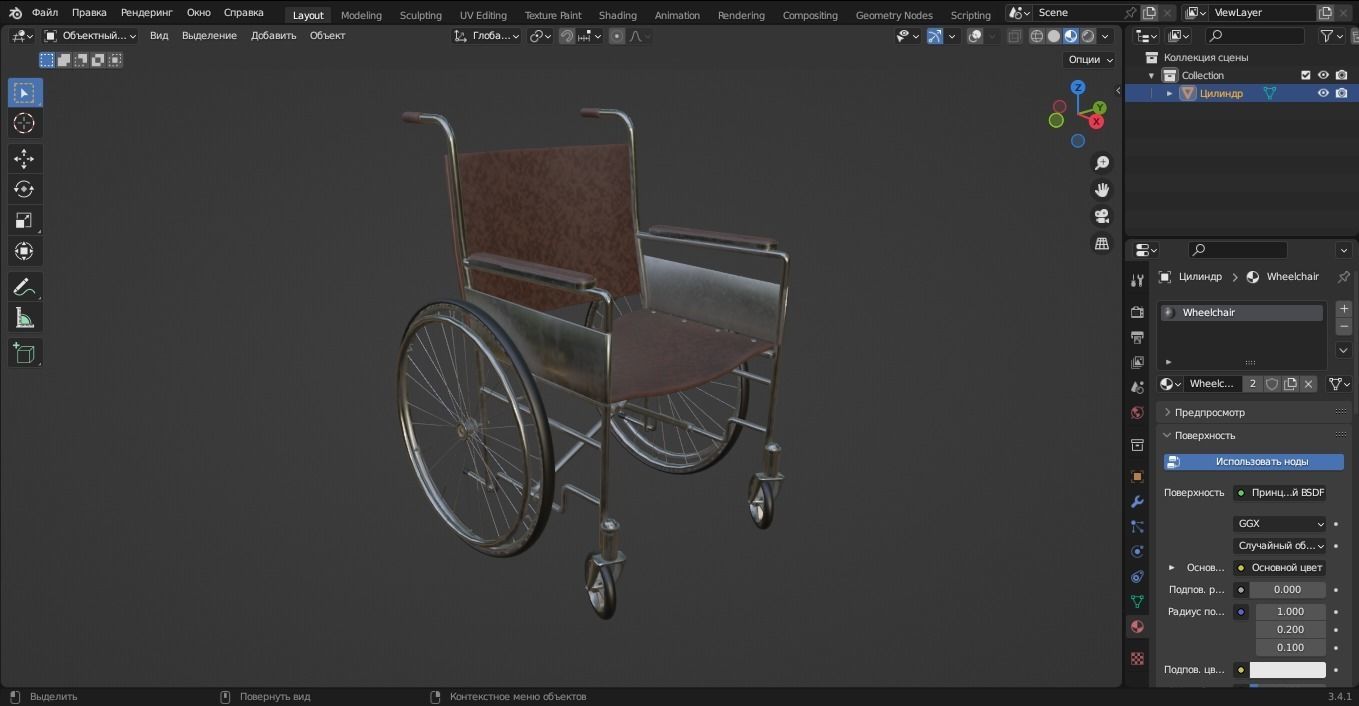Viewport: 1359px width, 706px height.
Task: Open the Object Data properties tab
Action: 1137,601
